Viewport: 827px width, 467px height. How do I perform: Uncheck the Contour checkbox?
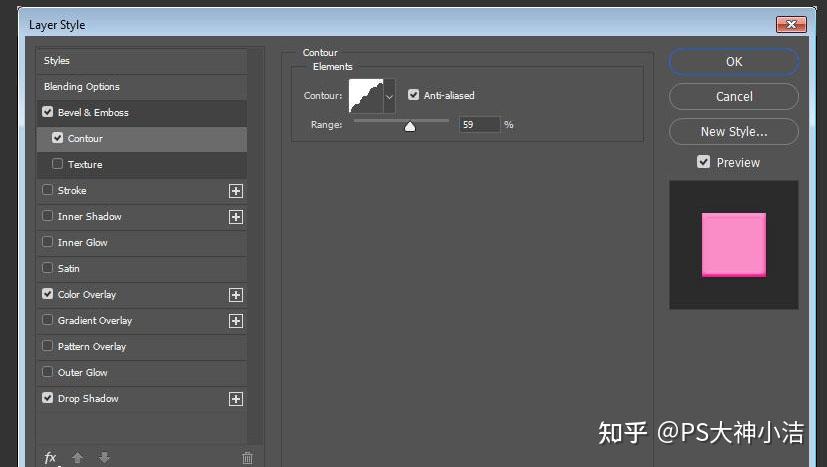(57, 138)
